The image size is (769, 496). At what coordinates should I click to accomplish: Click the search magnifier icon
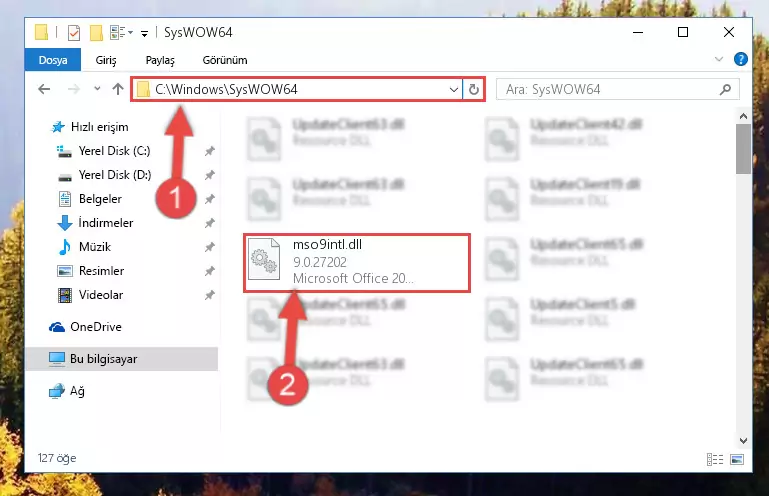click(725, 89)
